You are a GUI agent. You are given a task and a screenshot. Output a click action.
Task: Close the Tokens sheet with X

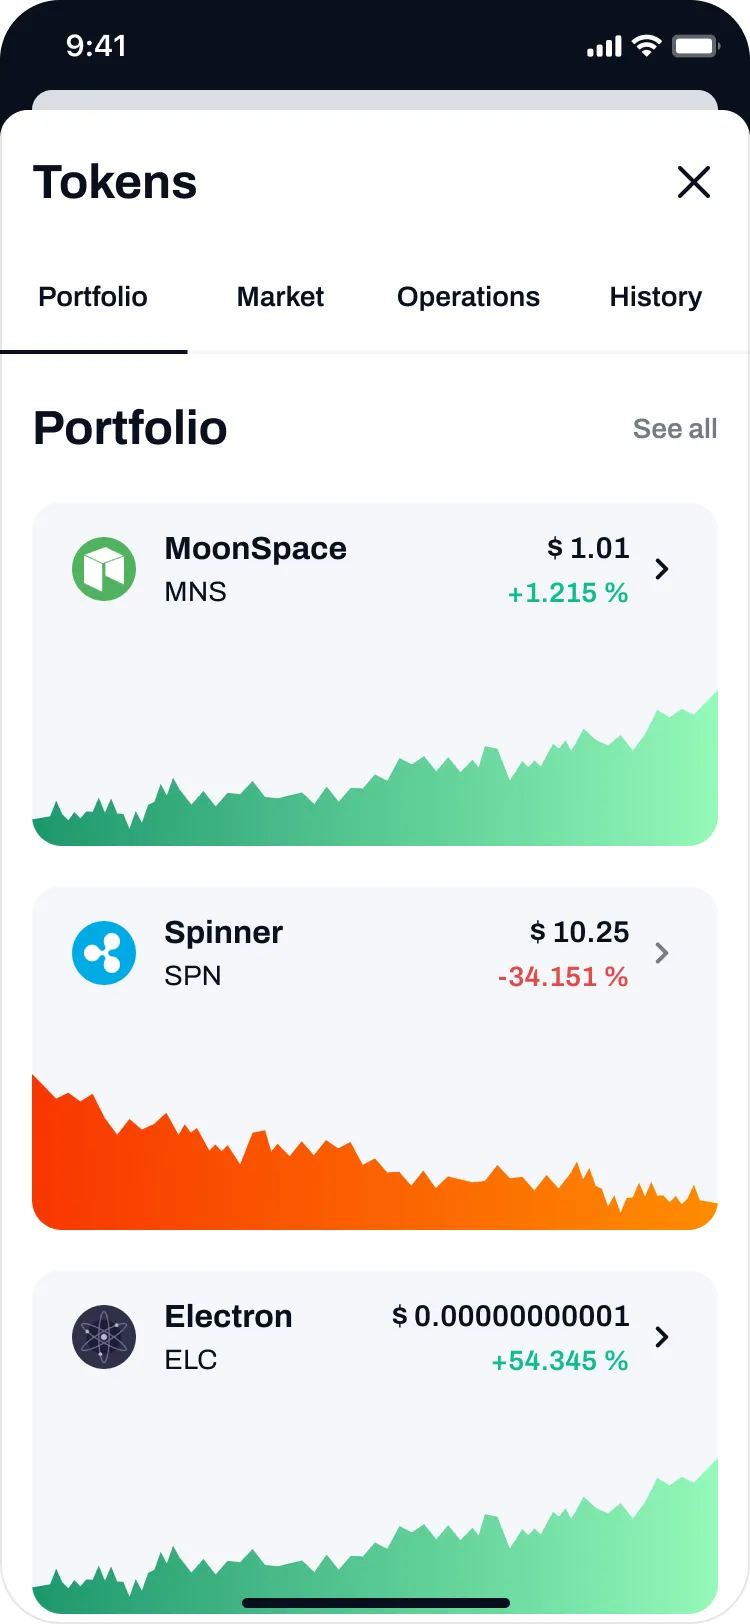(694, 182)
